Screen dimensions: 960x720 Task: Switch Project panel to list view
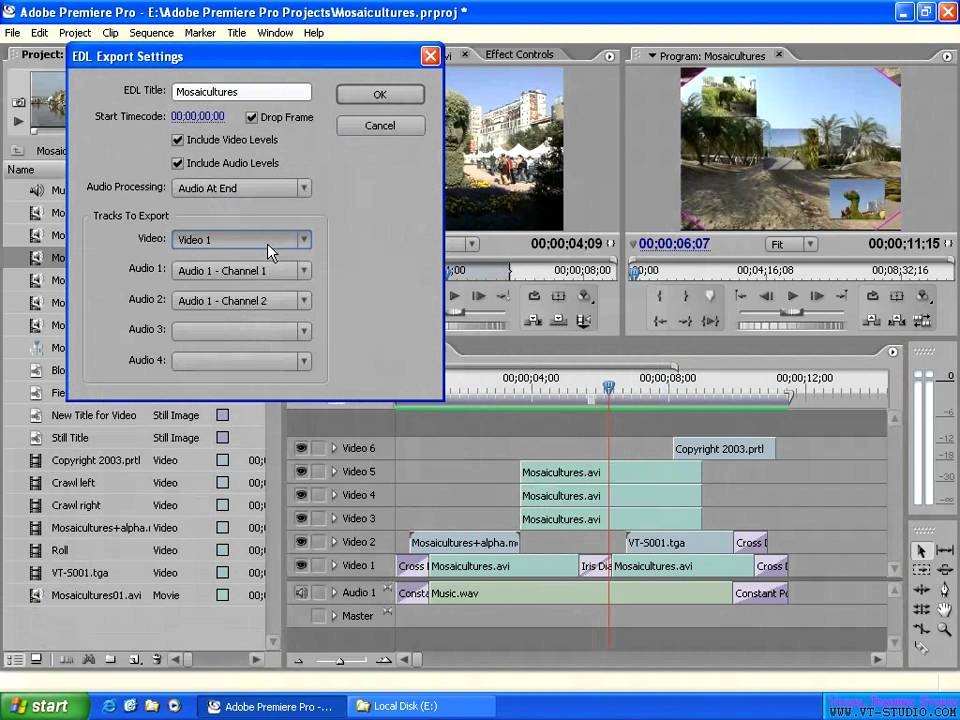click(14, 659)
